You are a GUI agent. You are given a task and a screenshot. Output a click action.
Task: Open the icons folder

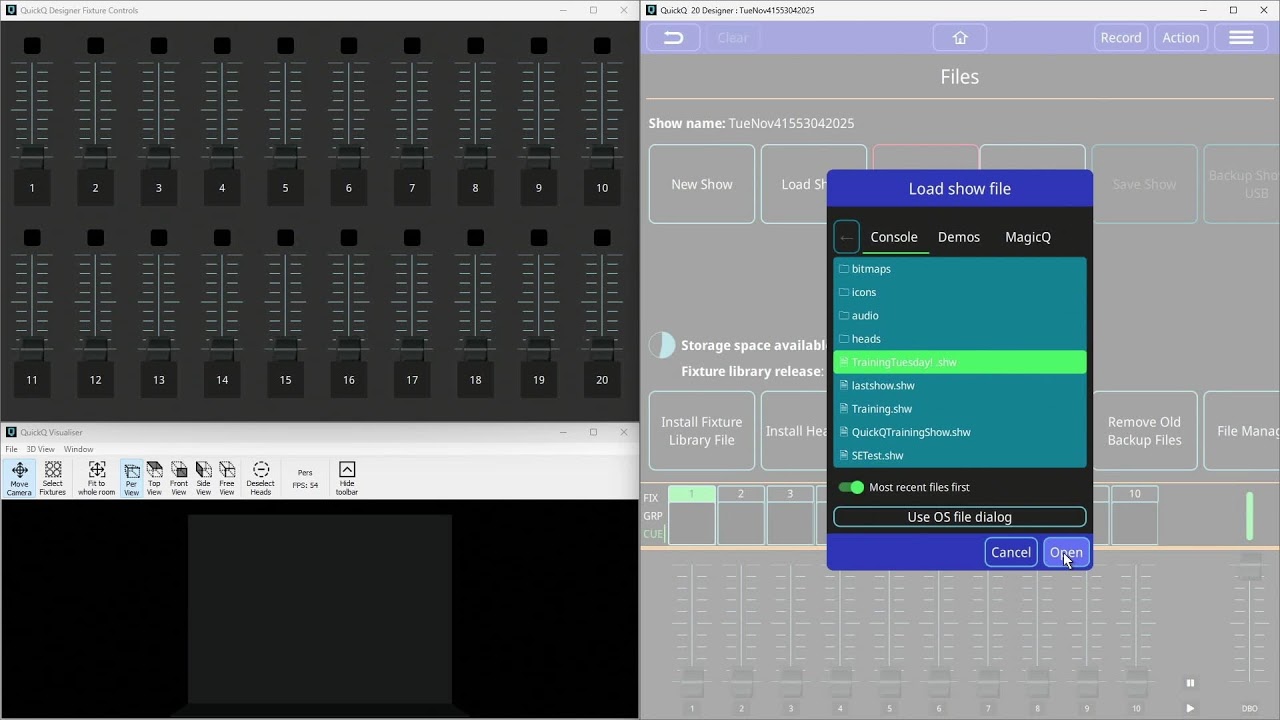pos(960,292)
